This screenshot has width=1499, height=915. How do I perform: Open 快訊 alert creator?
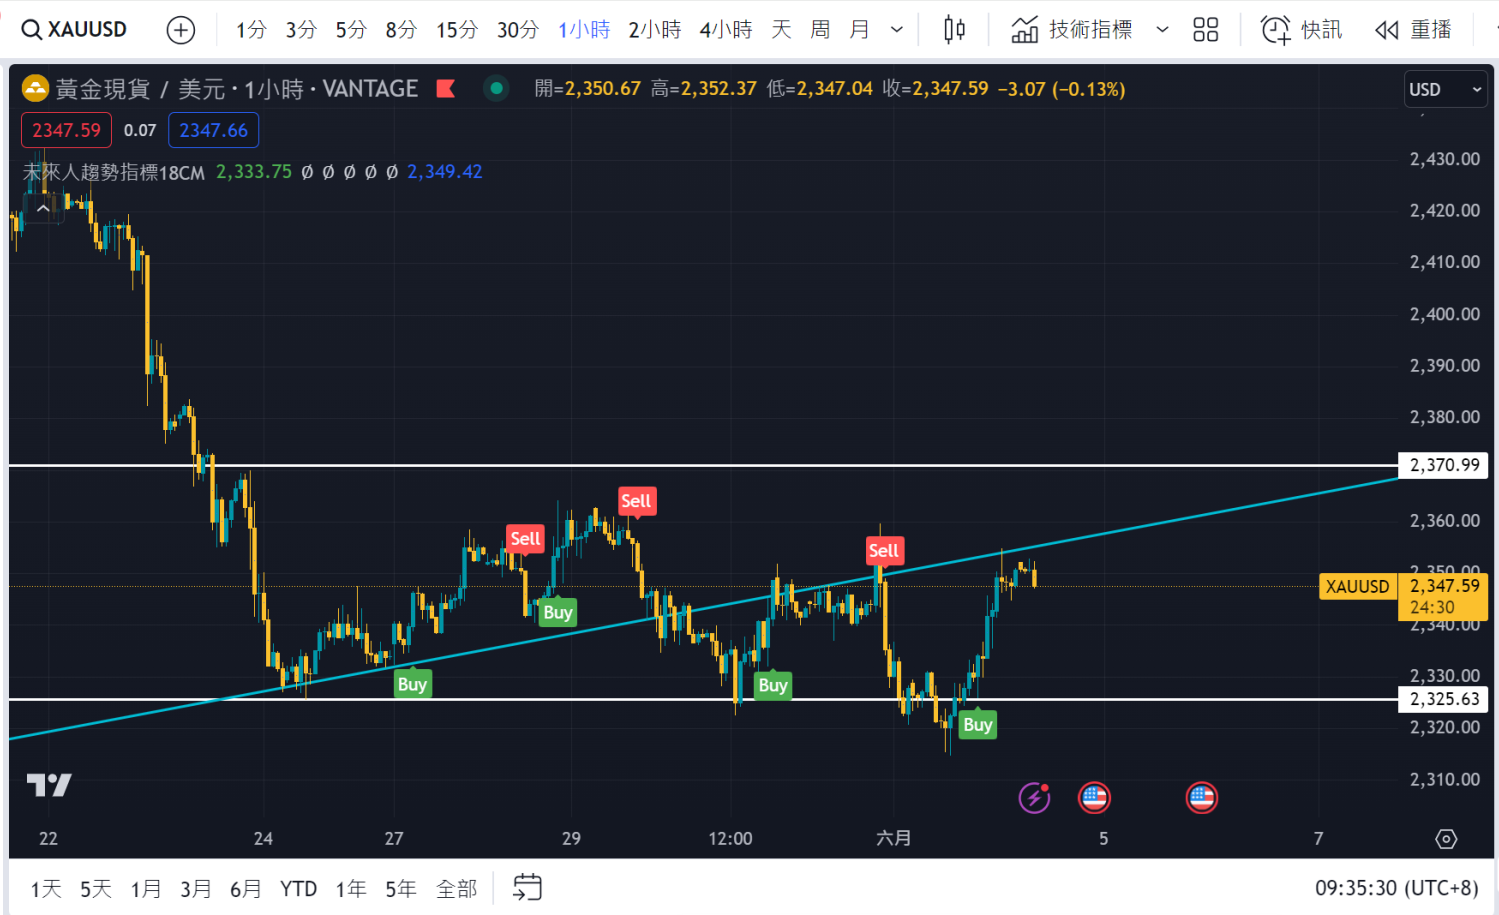[1301, 30]
